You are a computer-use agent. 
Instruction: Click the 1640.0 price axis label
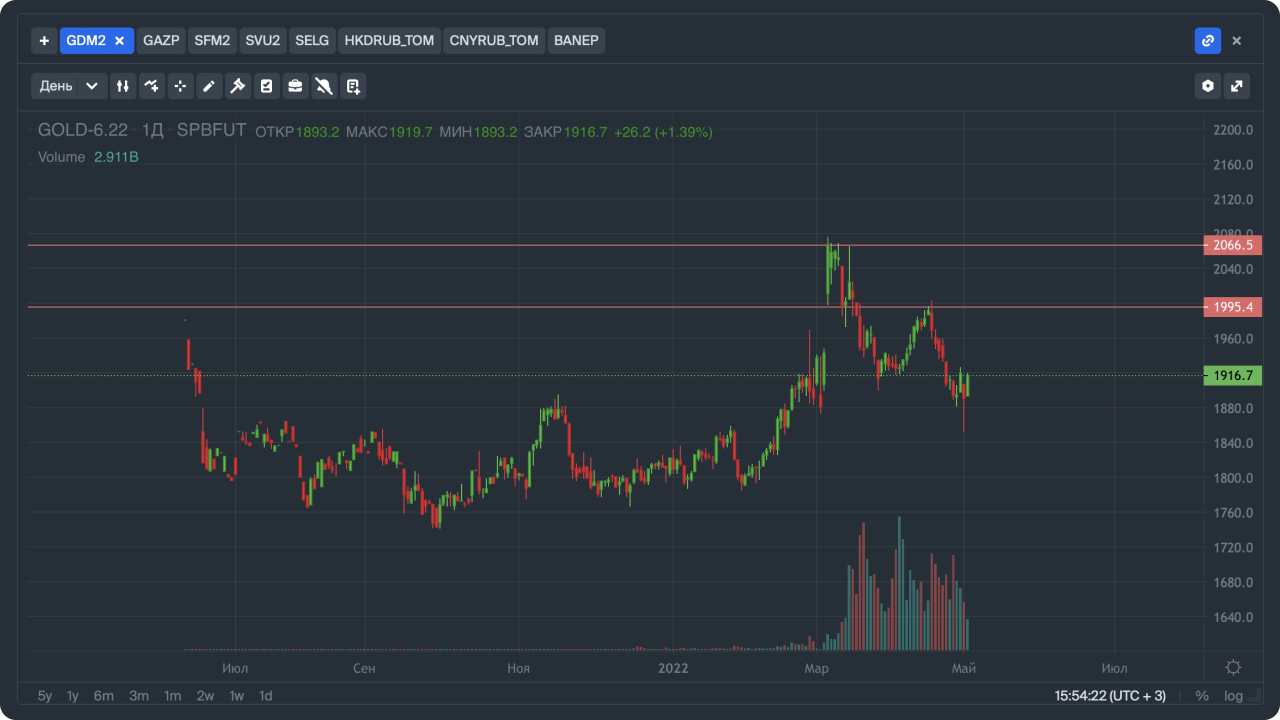click(1233, 617)
